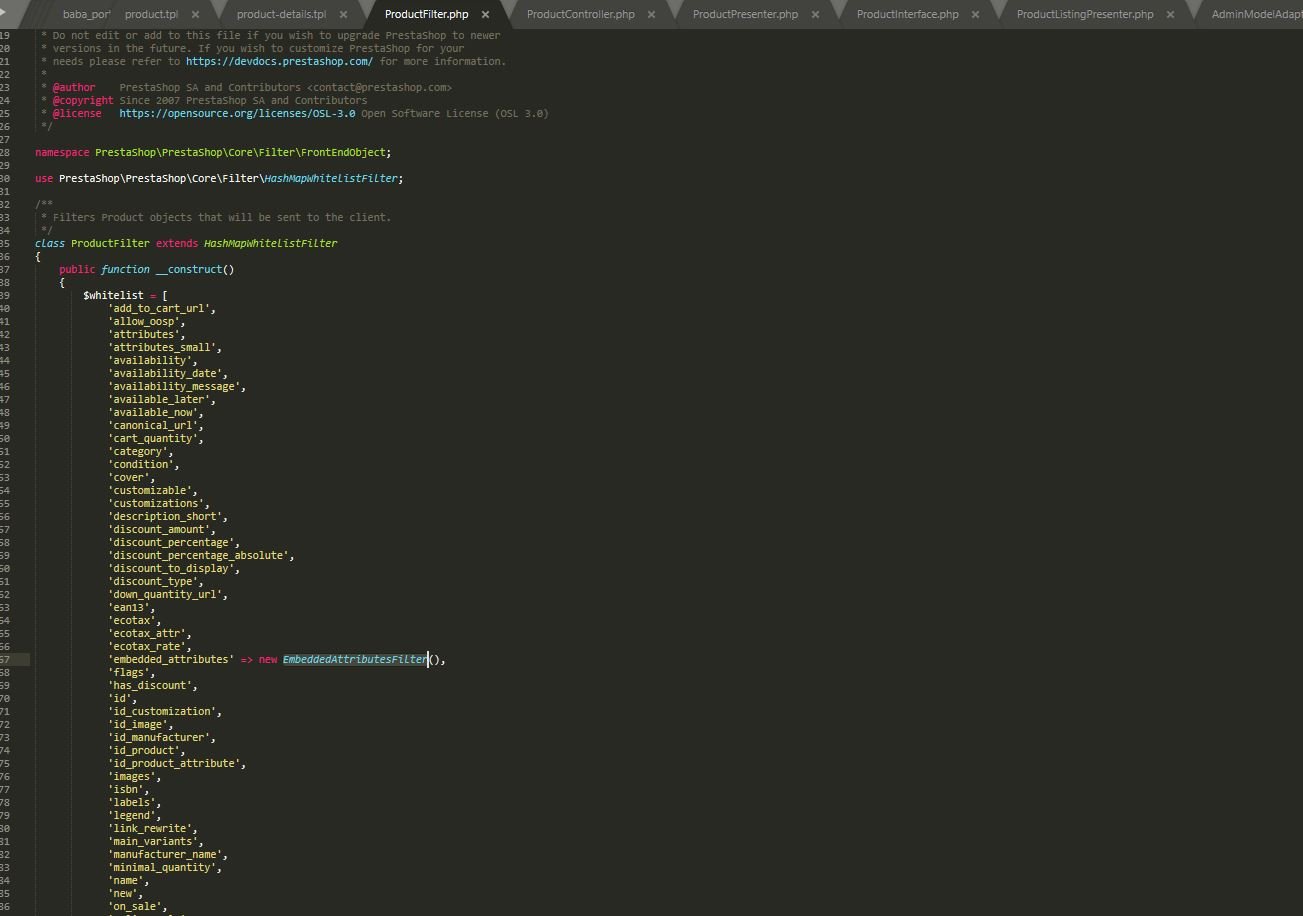The height and width of the screenshot is (916, 1303).
Task: Close the ProductInterface.php tab
Action: (975, 15)
